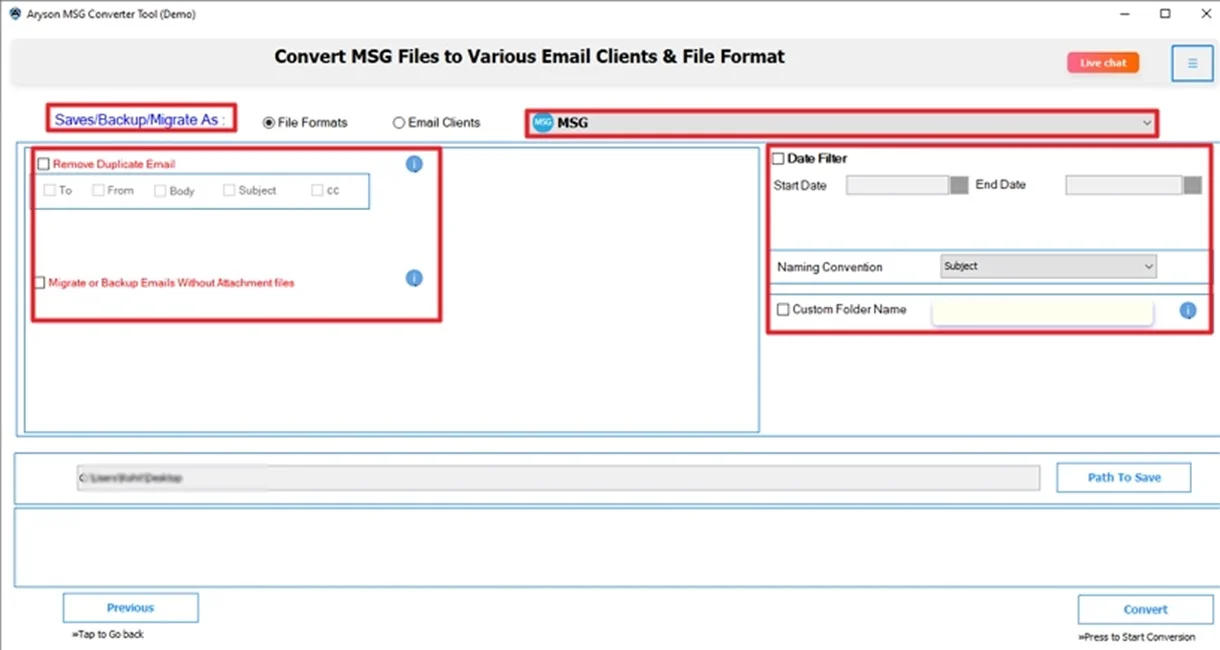This screenshot has width=1220, height=650.
Task: Enable the Date Filter checkbox
Action: click(x=778, y=158)
